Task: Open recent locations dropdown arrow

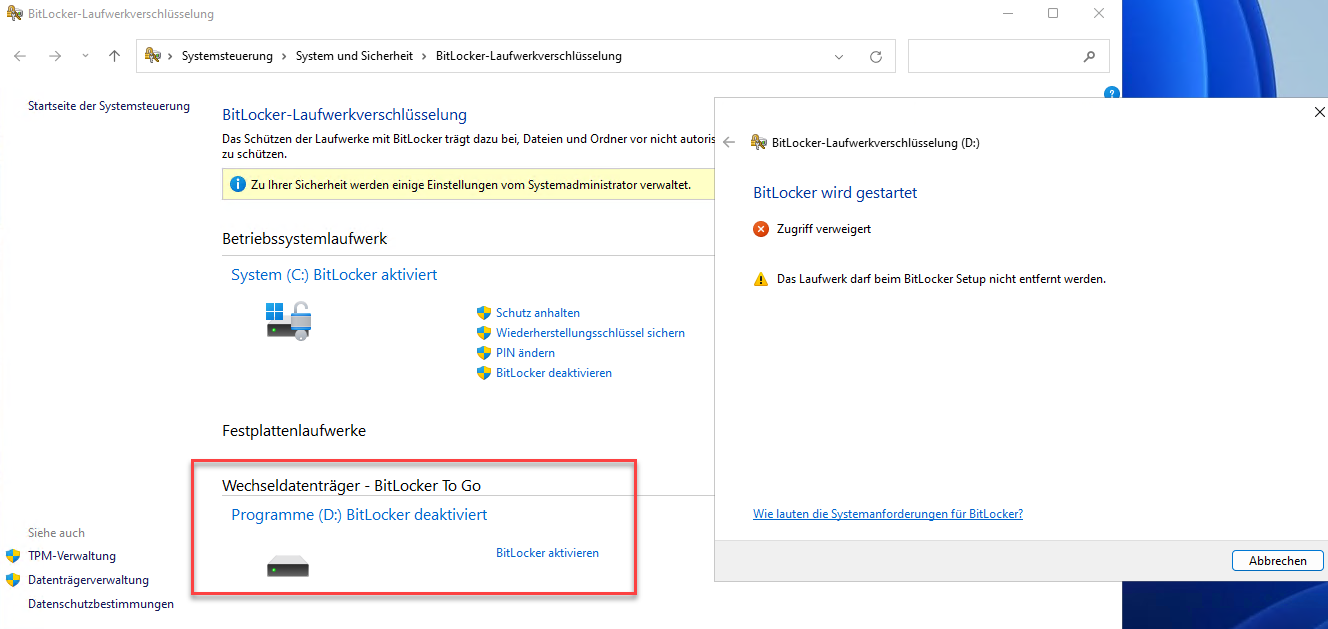Action: coord(85,56)
